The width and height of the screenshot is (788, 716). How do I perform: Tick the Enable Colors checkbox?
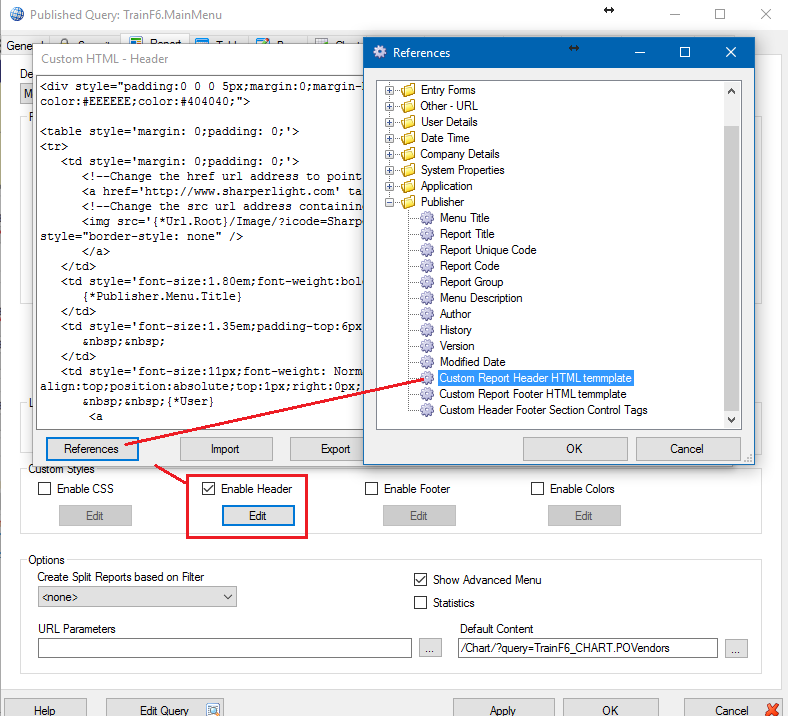[537, 489]
